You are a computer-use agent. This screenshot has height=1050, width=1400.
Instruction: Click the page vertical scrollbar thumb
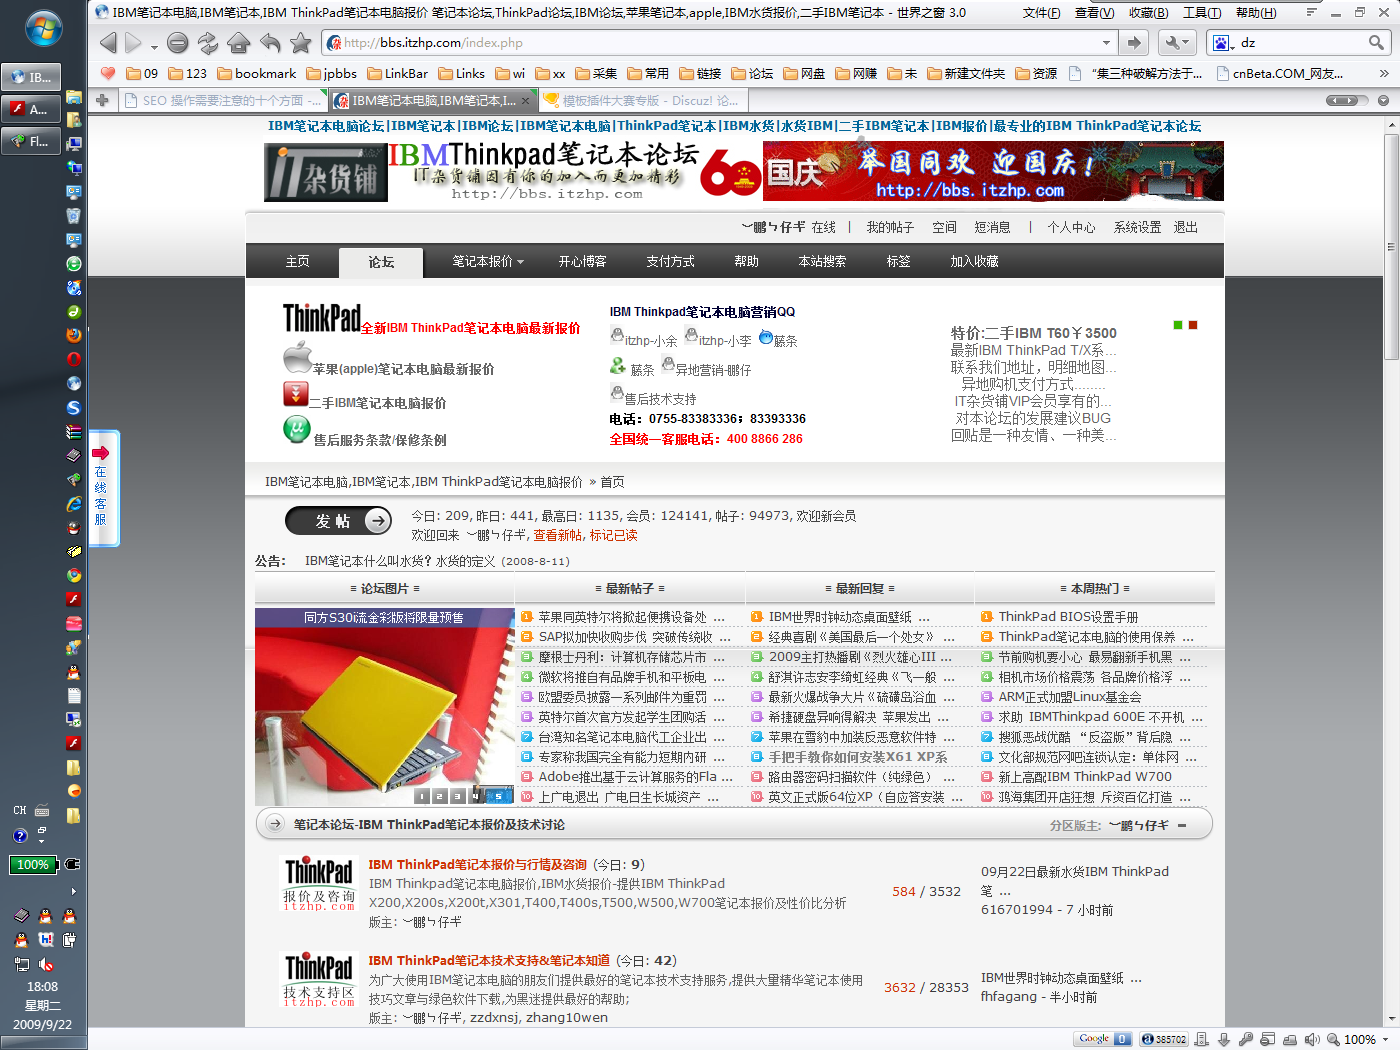point(1391,247)
